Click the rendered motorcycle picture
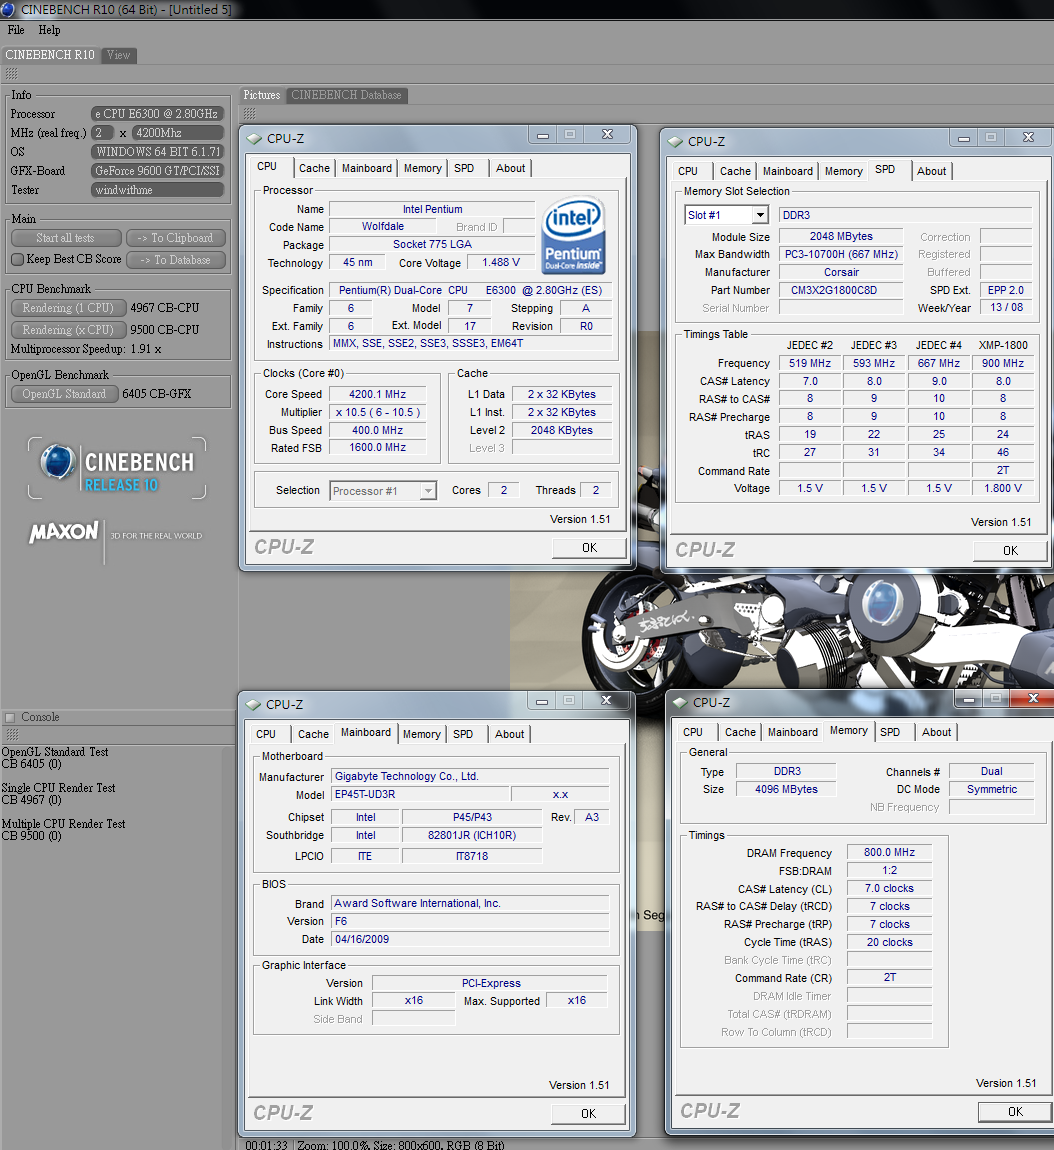The image size is (1054, 1150). tap(782, 631)
